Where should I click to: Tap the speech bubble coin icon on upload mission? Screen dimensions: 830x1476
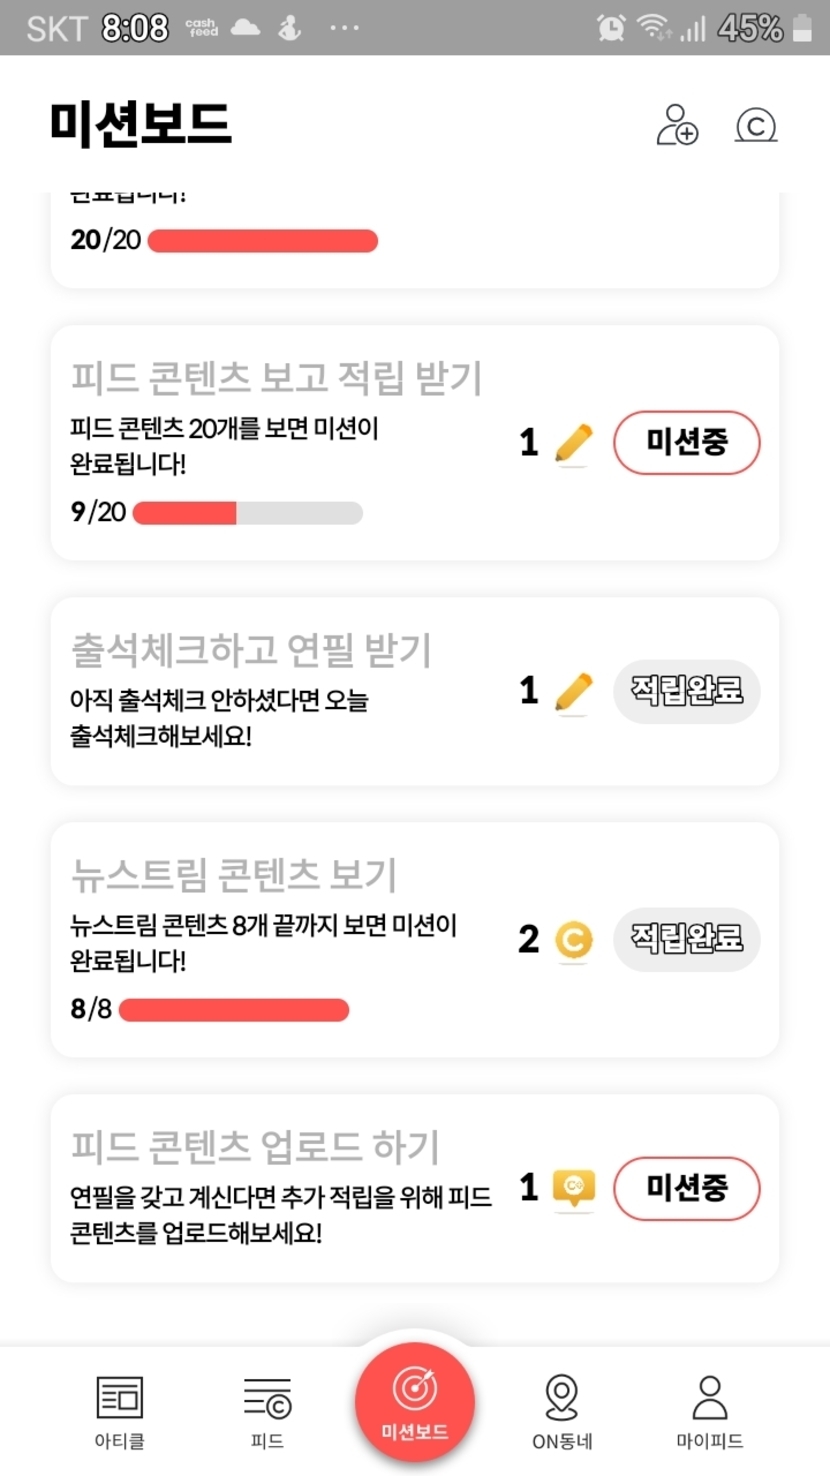point(573,1188)
